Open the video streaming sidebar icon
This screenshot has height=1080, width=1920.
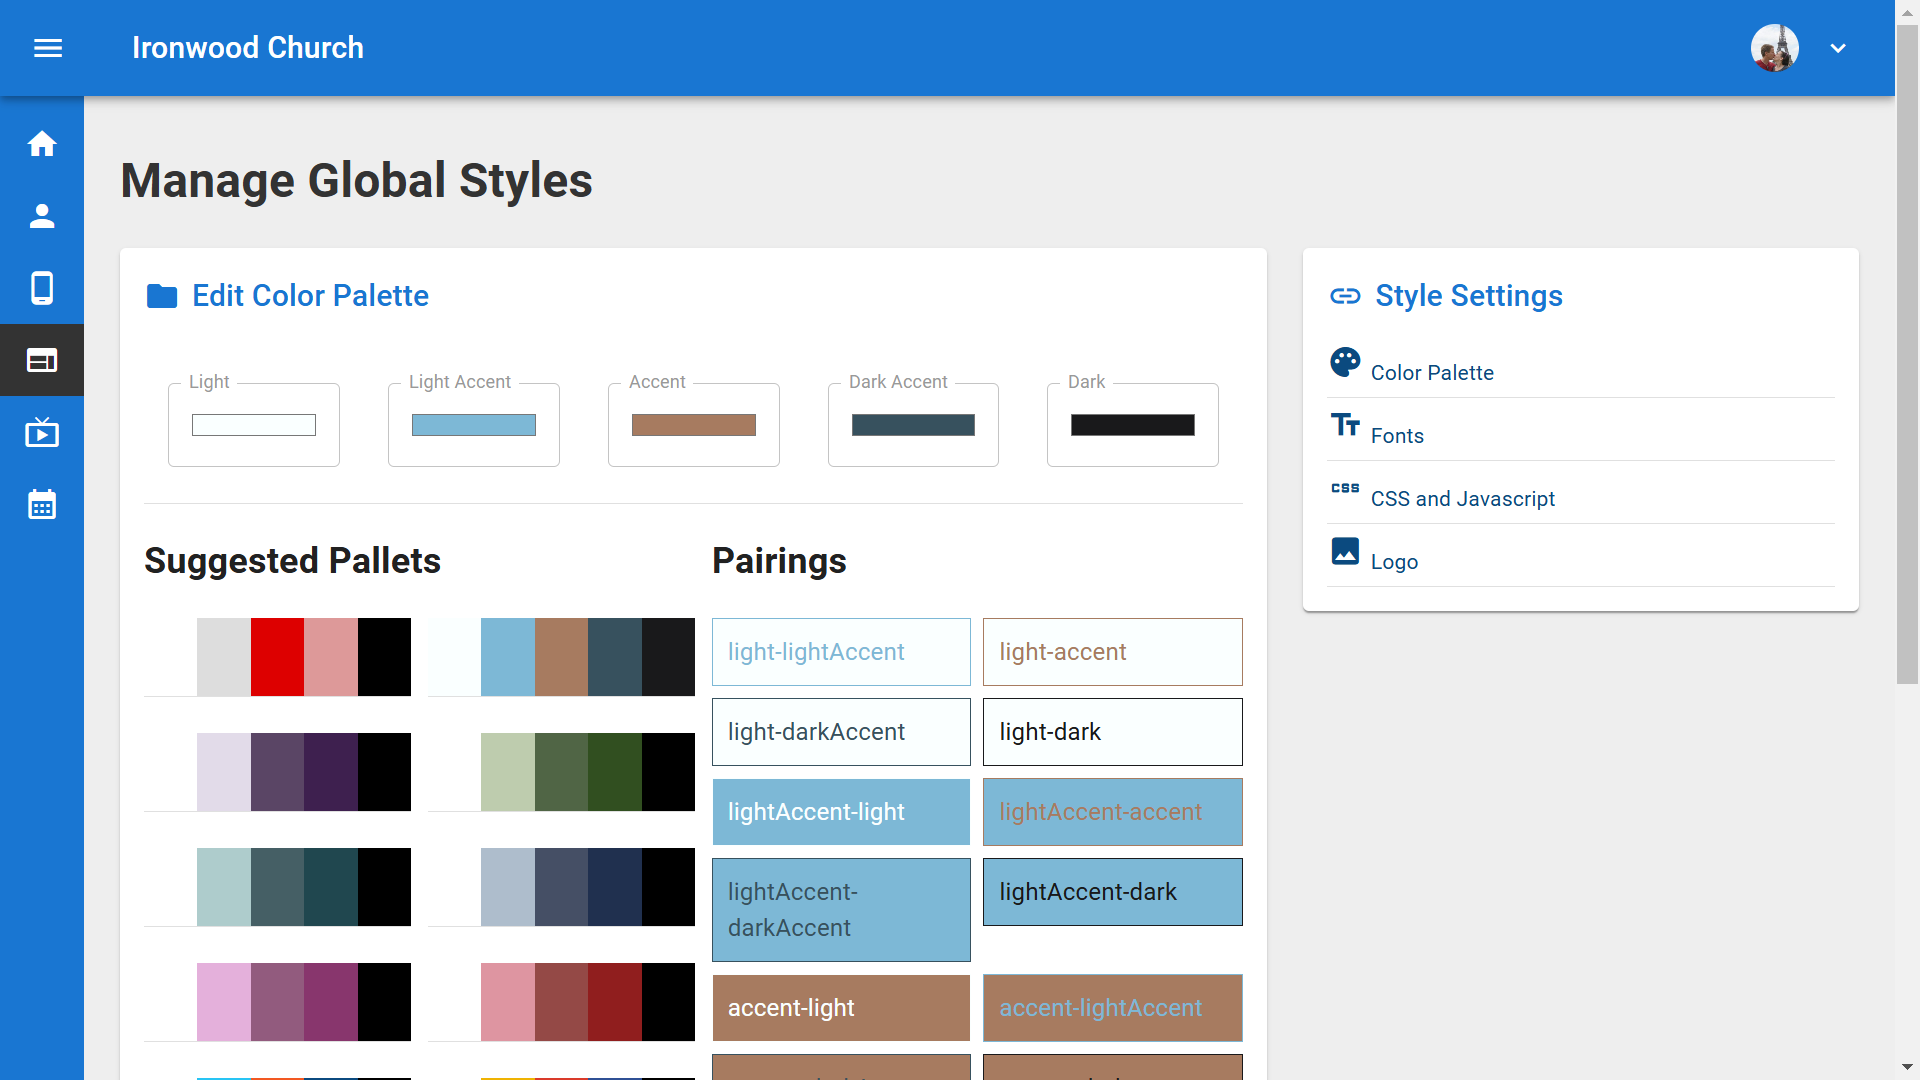(x=42, y=433)
